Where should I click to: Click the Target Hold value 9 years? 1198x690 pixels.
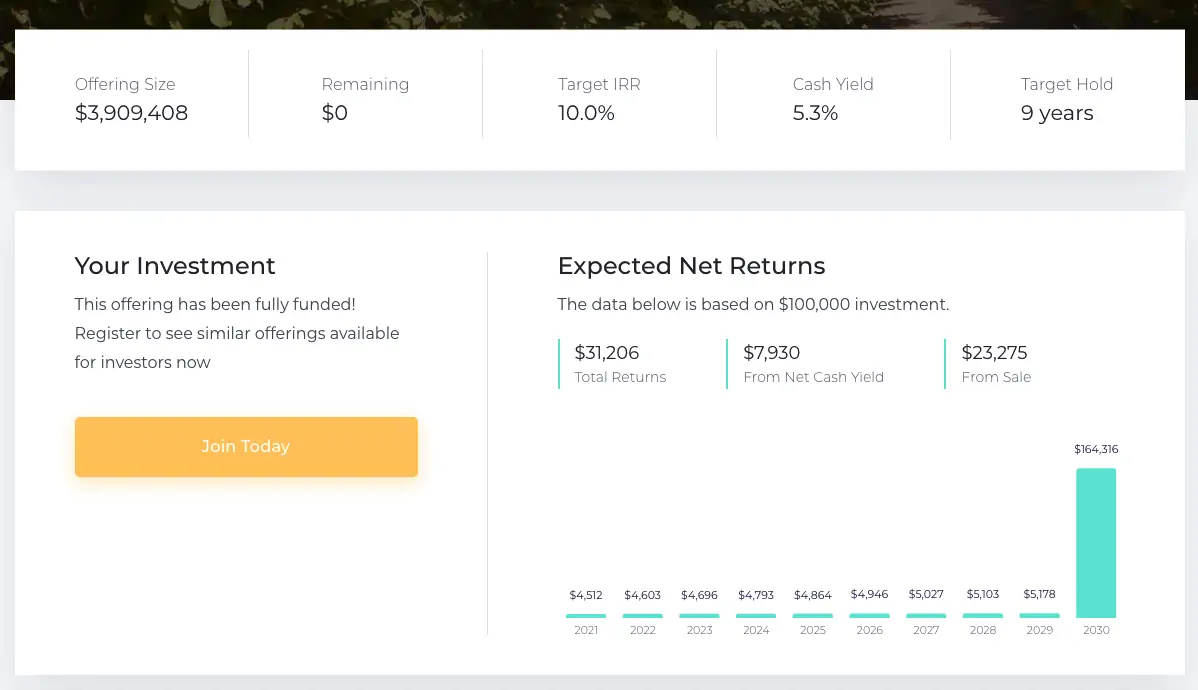(x=1057, y=113)
